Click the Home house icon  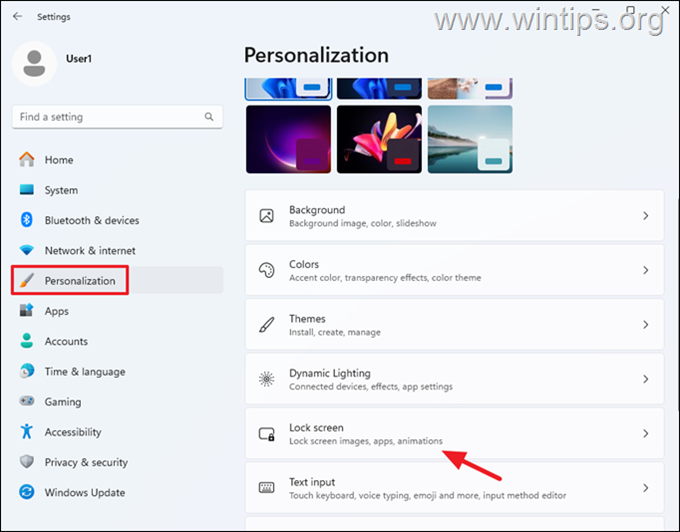pyautogui.click(x=26, y=160)
